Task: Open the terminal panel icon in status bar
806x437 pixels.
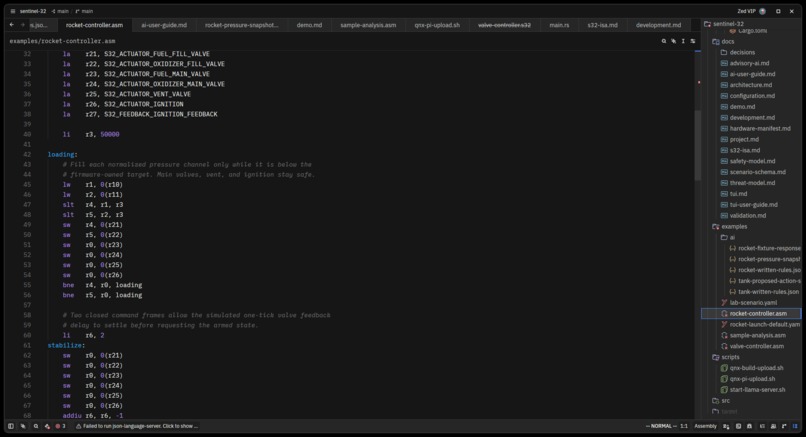Action: (x=738, y=426)
